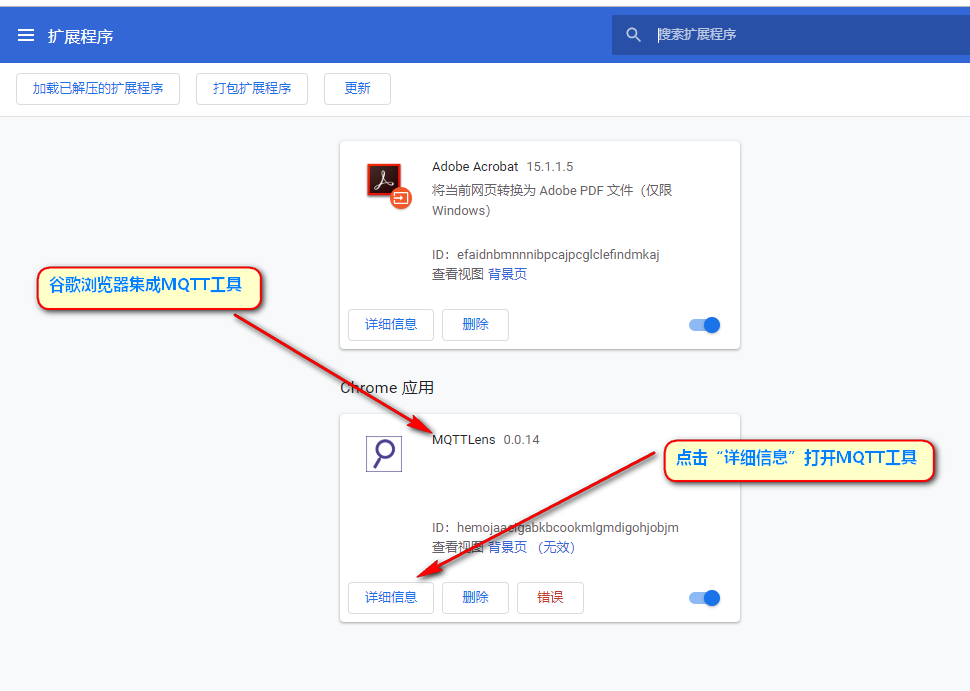Click the MQTTLens 0.0.14 title text
Image resolution: width=970 pixels, height=691 pixels.
[x=486, y=440]
